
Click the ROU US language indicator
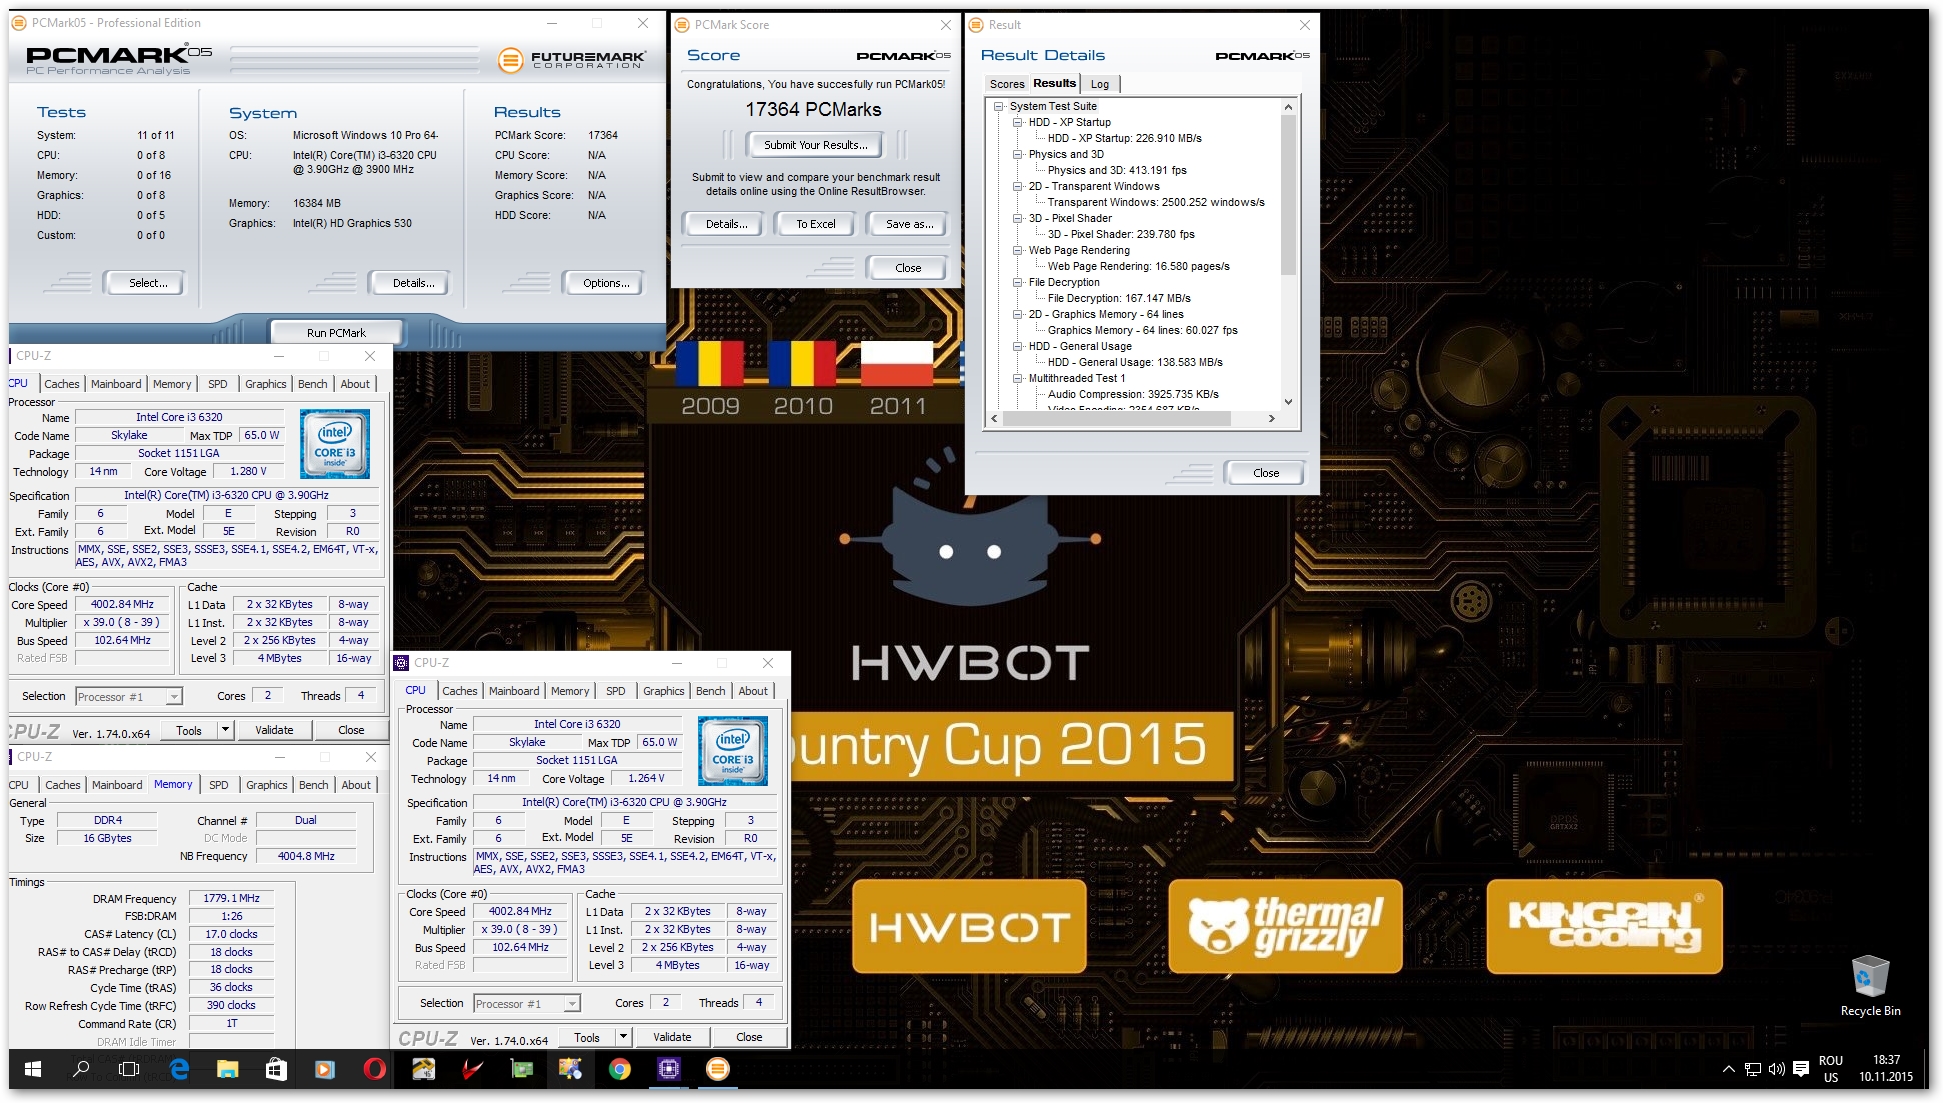click(x=1830, y=1069)
